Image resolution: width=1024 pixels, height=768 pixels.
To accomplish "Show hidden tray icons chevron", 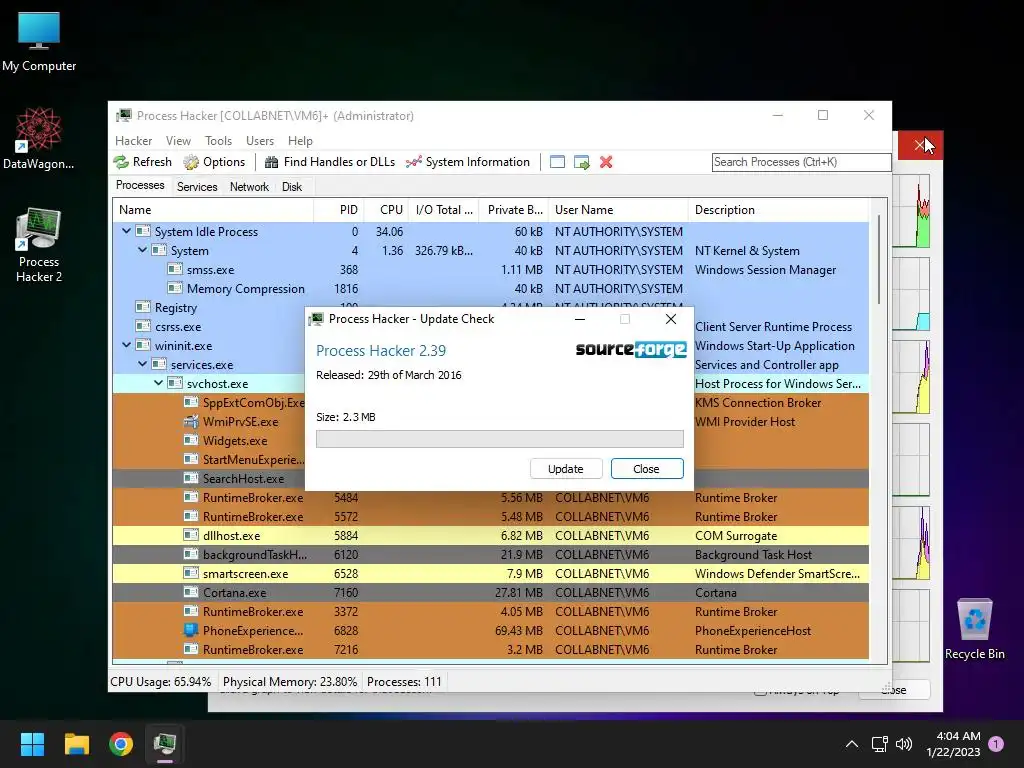I will click(x=852, y=744).
